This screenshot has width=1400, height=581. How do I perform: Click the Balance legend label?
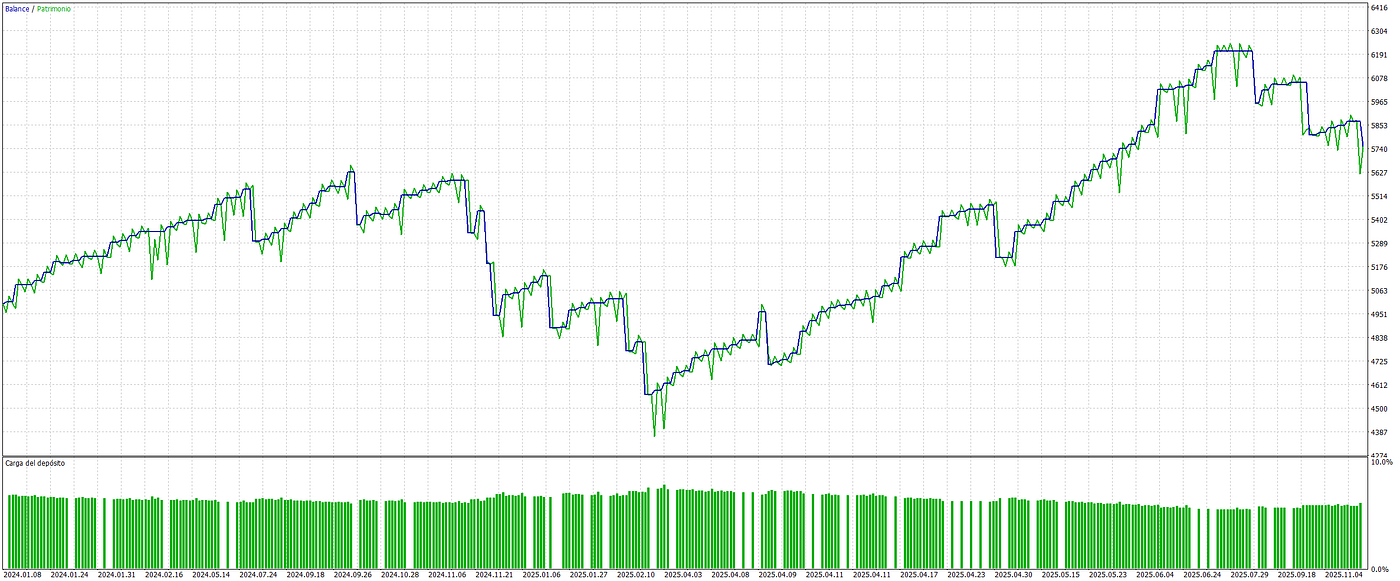pyautogui.click(x=17, y=8)
